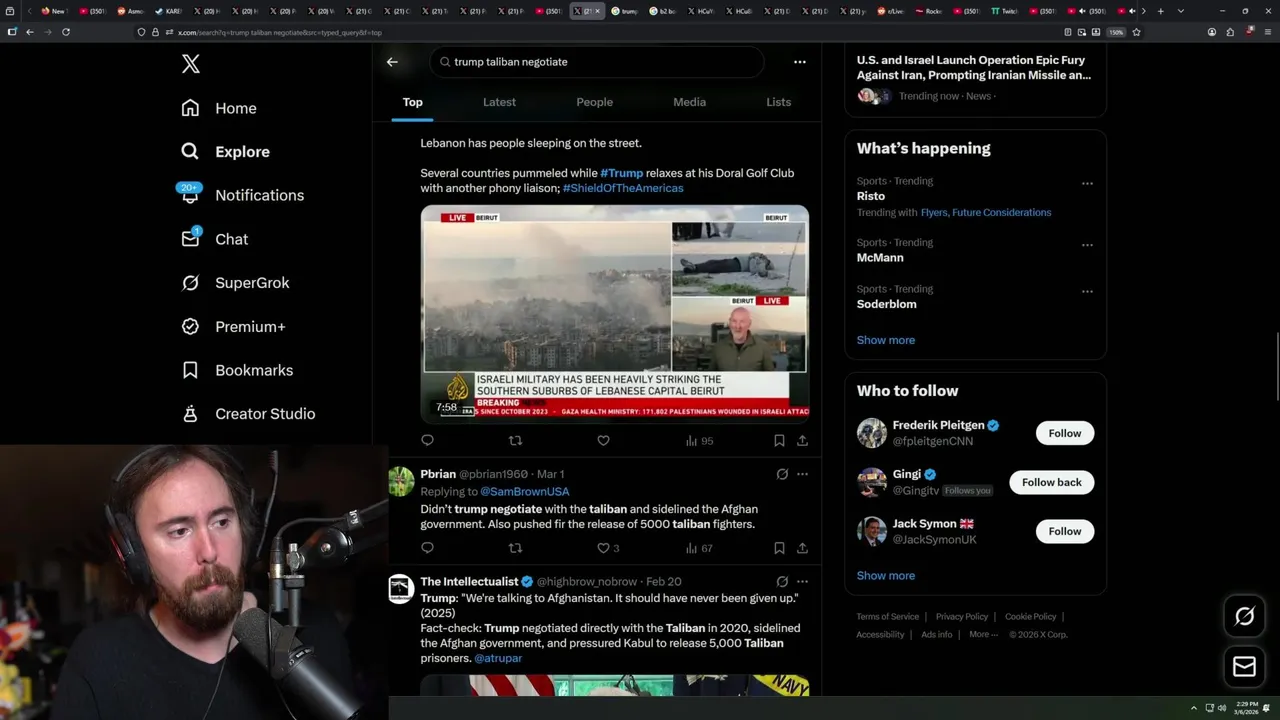
Task: Switch to the Media tab
Action: (x=689, y=102)
